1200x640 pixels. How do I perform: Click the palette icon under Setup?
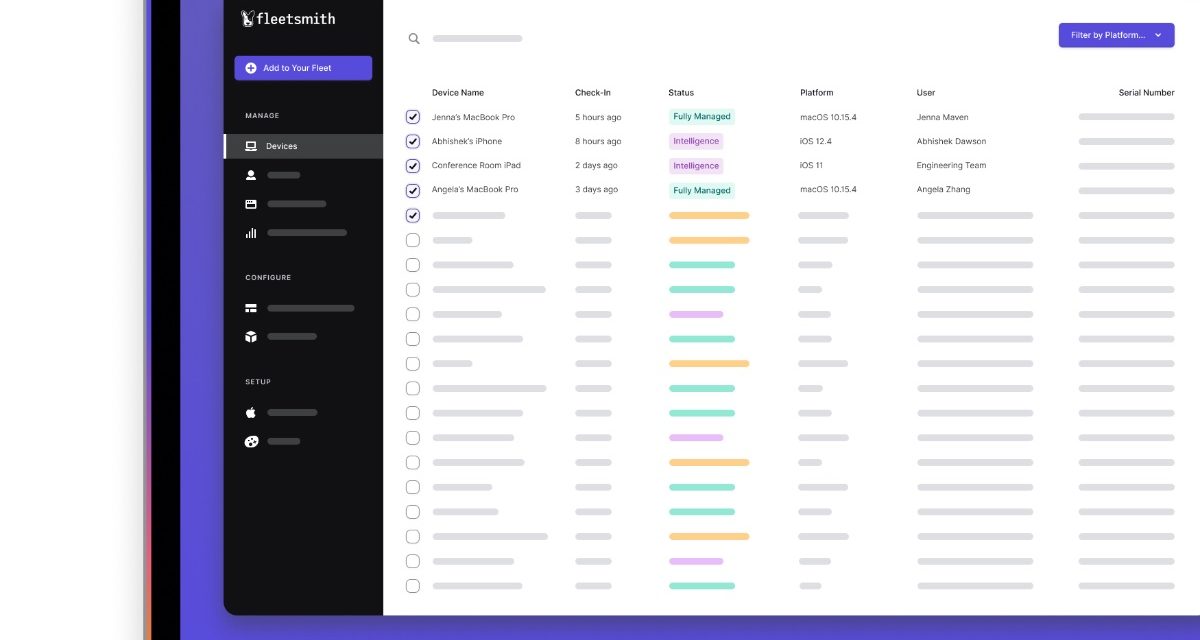pyautogui.click(x=251, y=441)
